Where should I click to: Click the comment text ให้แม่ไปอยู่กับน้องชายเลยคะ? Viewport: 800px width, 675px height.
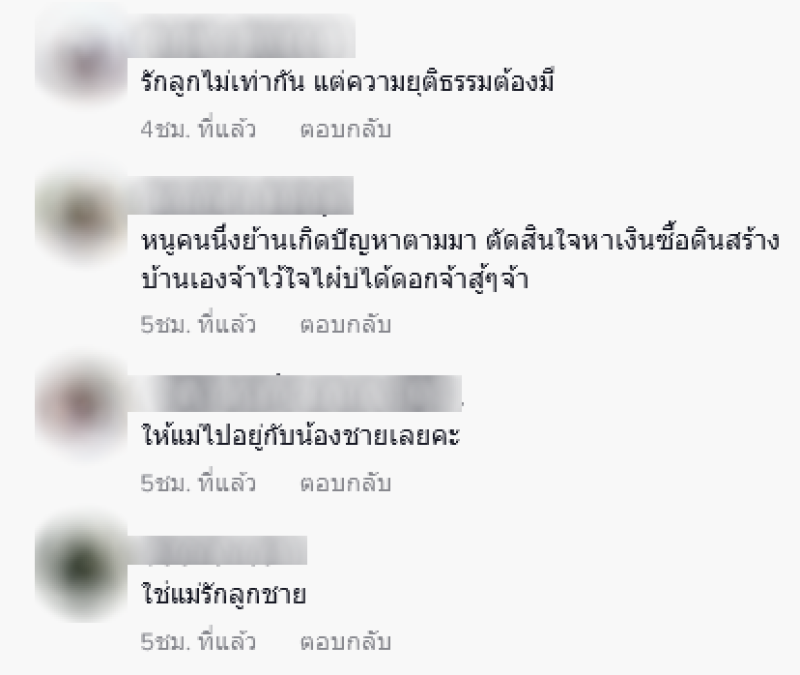[301, 435]
